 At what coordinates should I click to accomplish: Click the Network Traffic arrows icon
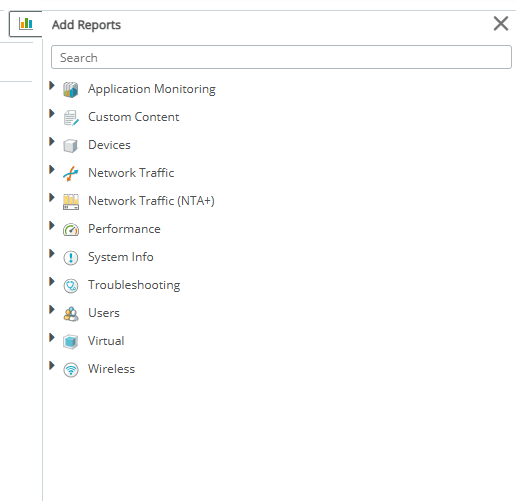coord(71,174)
